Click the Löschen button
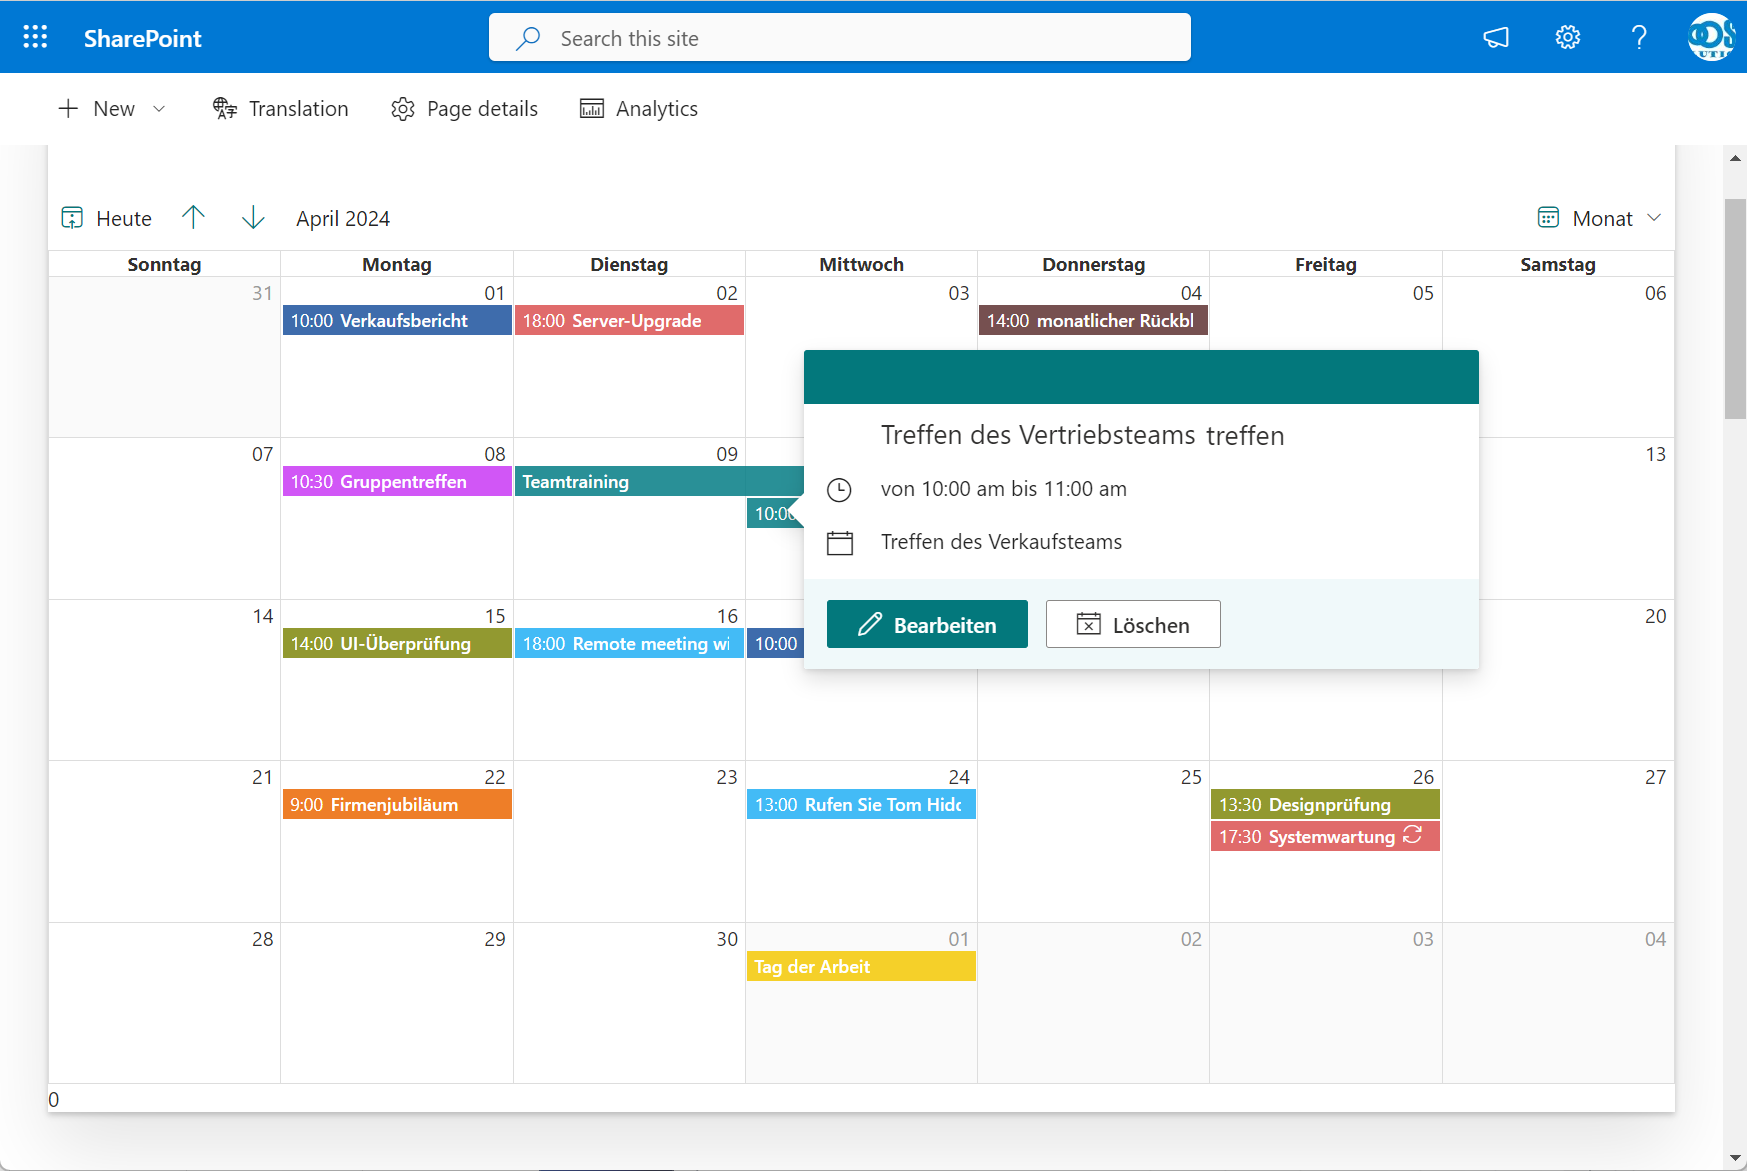This screenshot has height=1171, width=1747. pos(1133,625)
